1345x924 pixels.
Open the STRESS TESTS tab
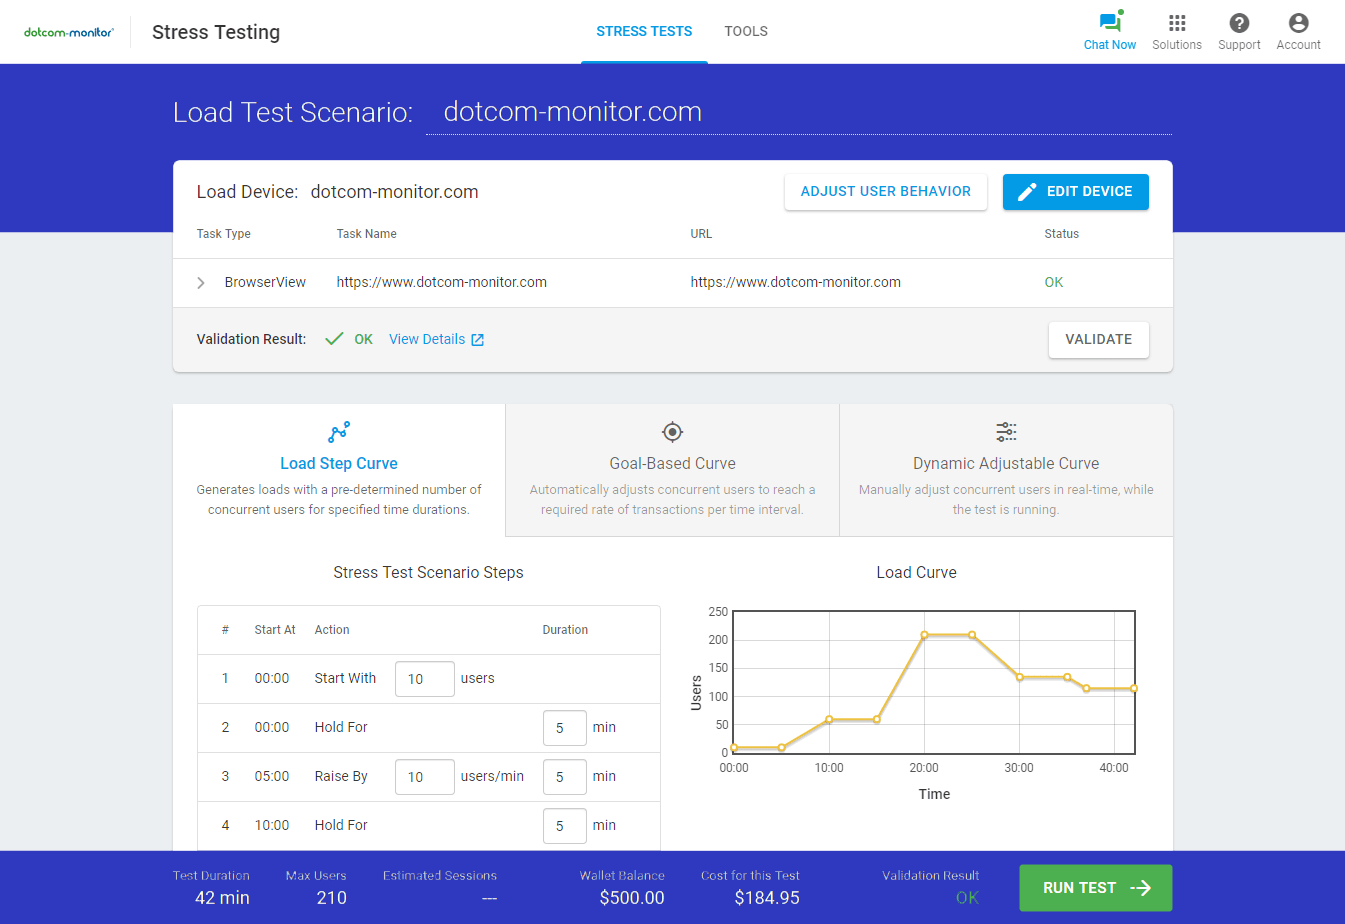click(x=644, y=31)
